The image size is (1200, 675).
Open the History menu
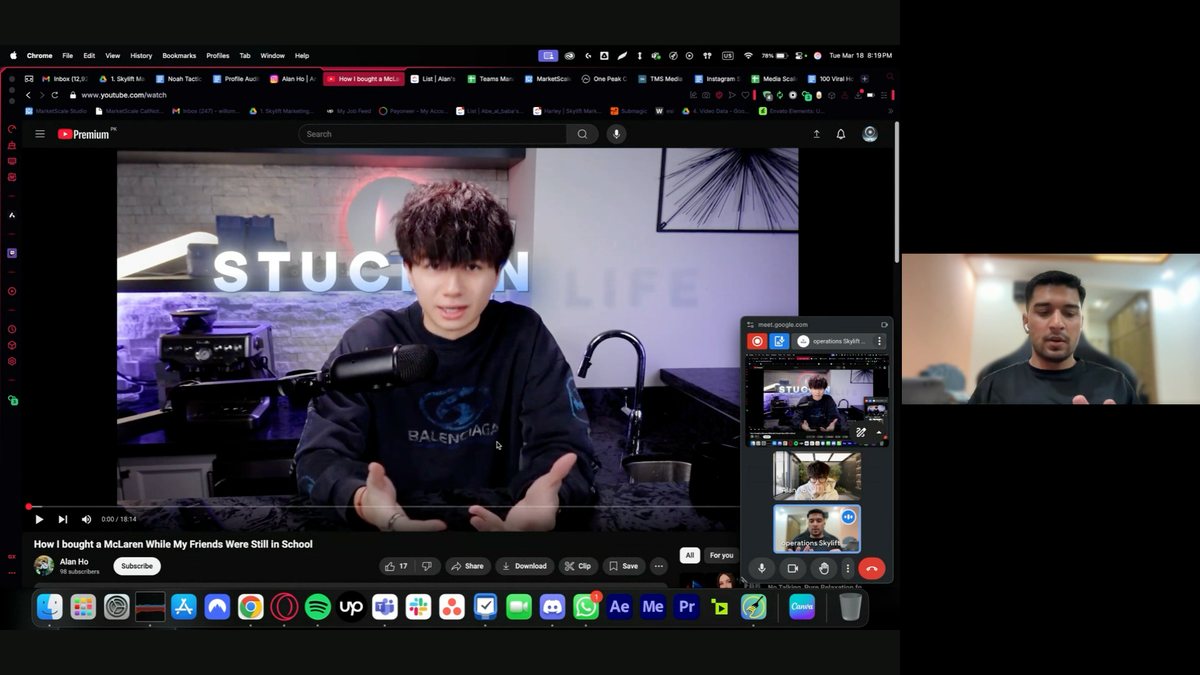coord(141,56)
